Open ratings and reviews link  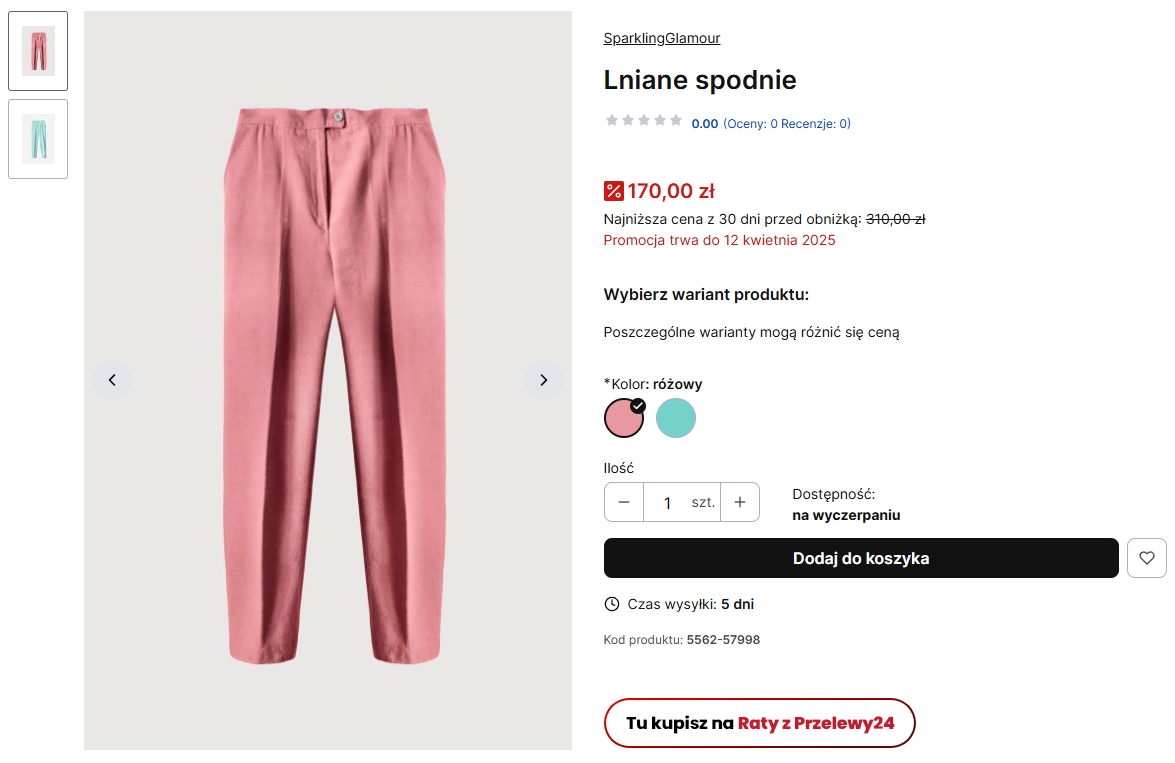point(786,124)
